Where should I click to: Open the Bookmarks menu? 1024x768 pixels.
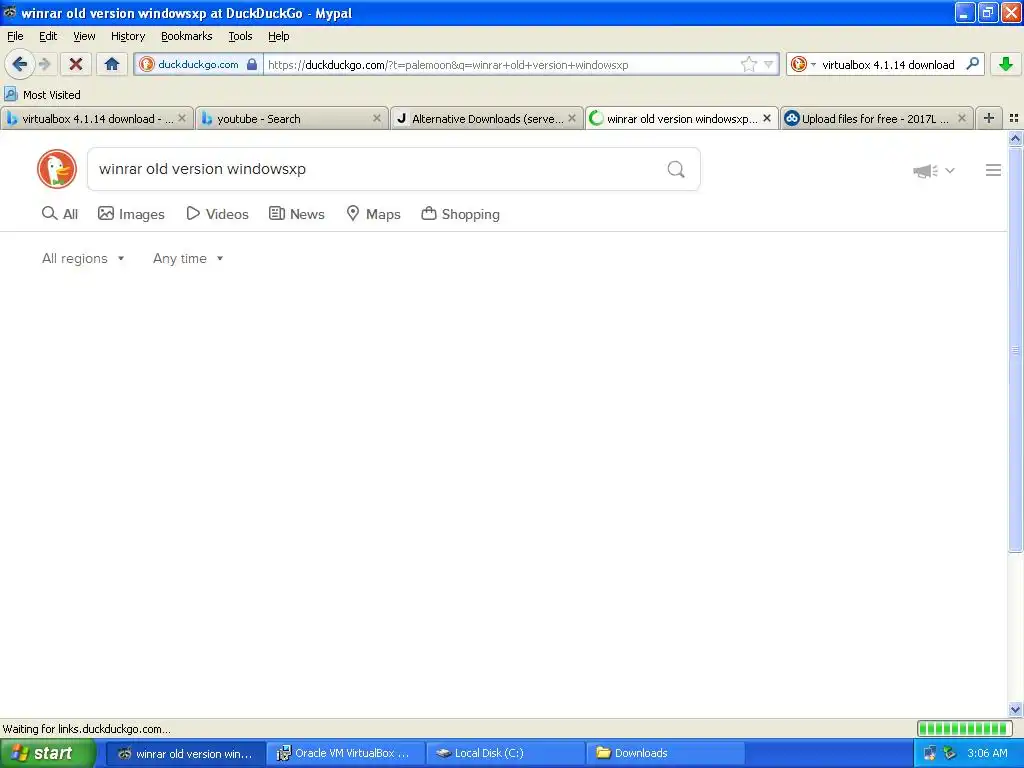pyautogui.click(x=186, y=36)
